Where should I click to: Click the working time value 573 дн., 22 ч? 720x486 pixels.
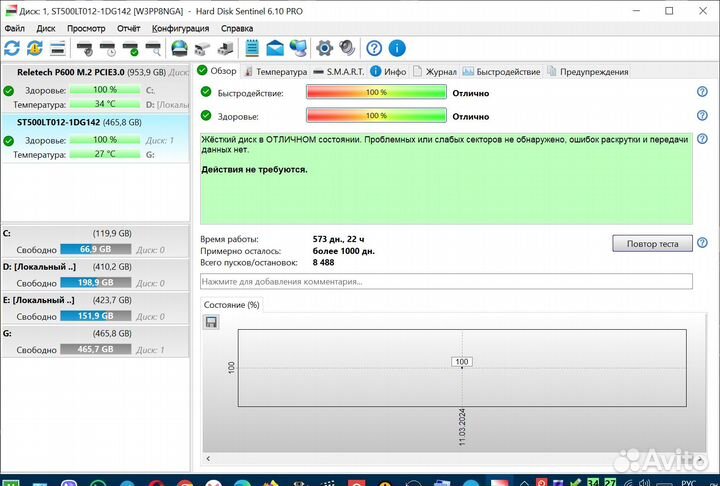point(338,239)
